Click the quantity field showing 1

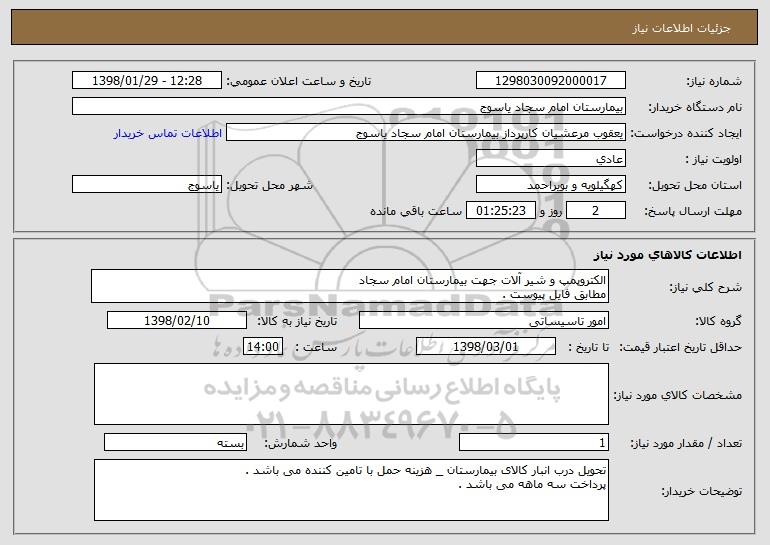pos(534,443)
